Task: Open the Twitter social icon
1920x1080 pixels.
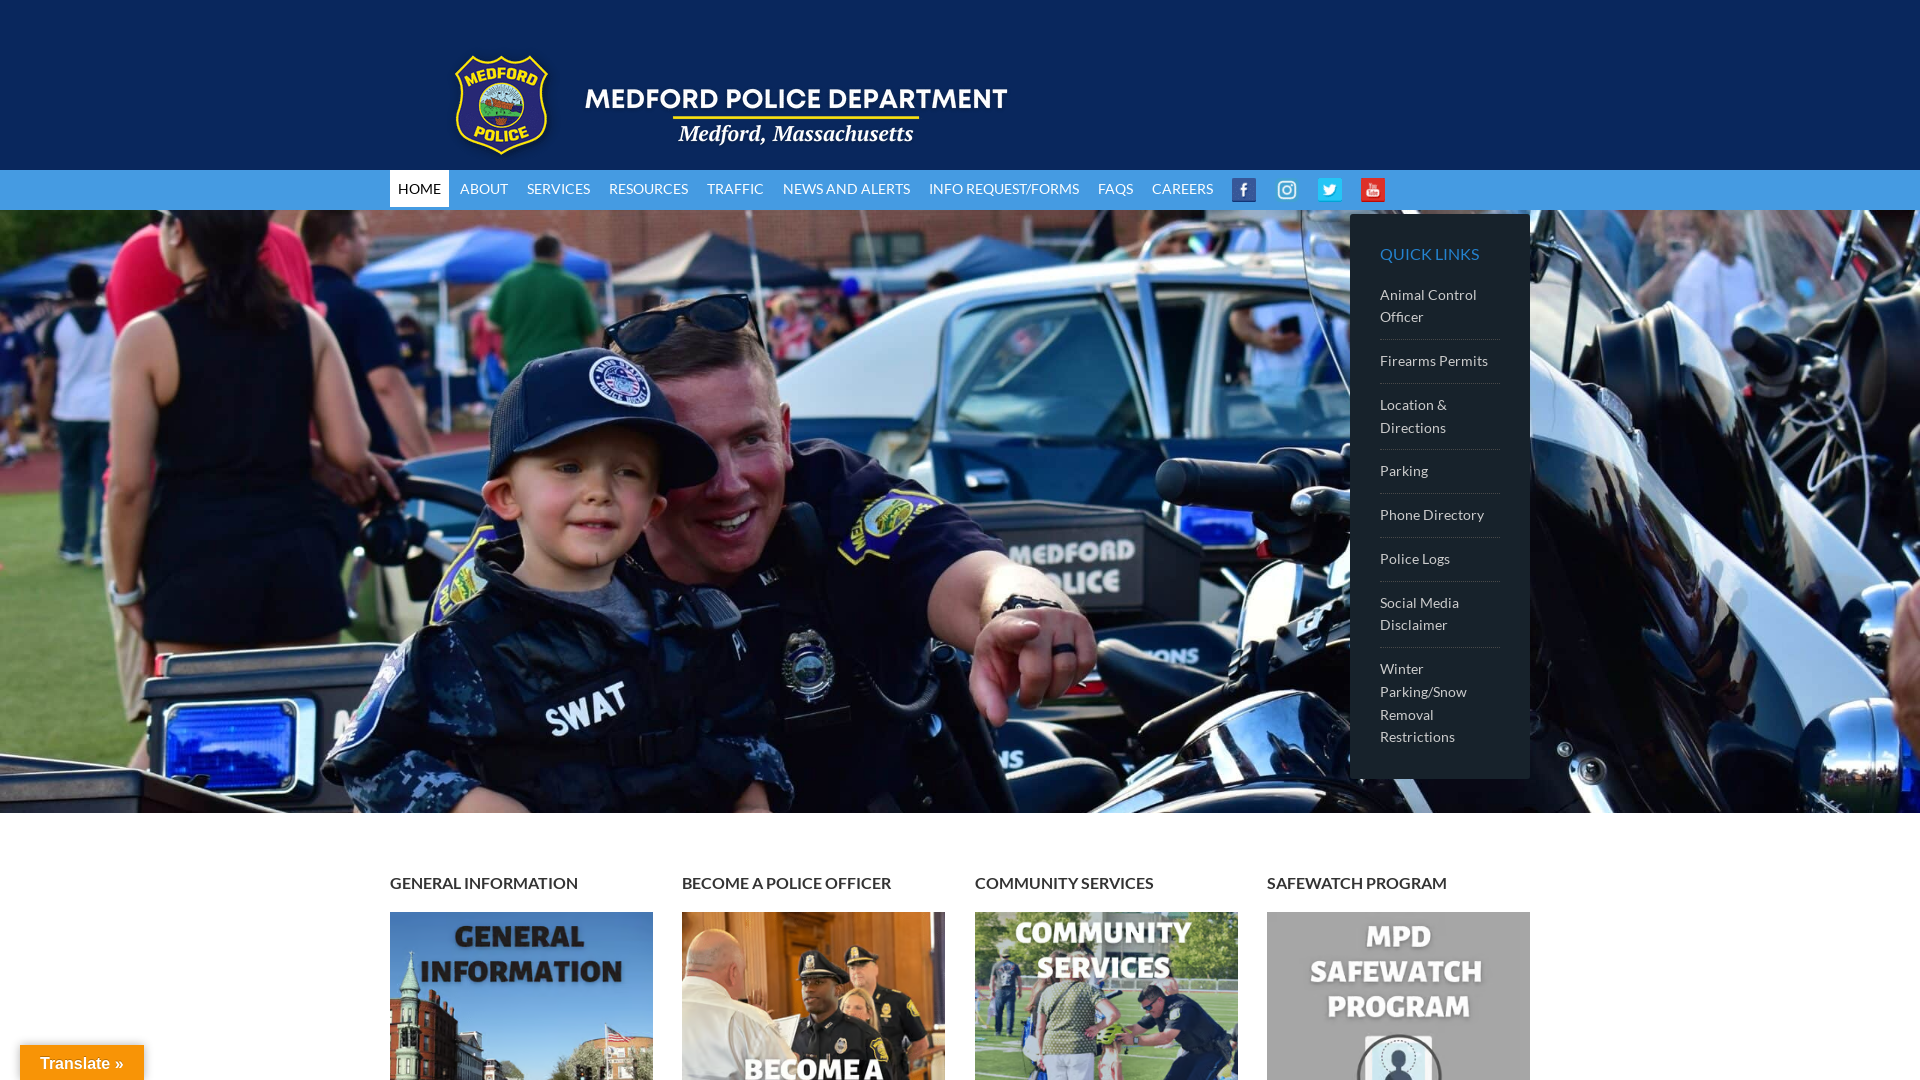Action: [x=1329, y=190]
